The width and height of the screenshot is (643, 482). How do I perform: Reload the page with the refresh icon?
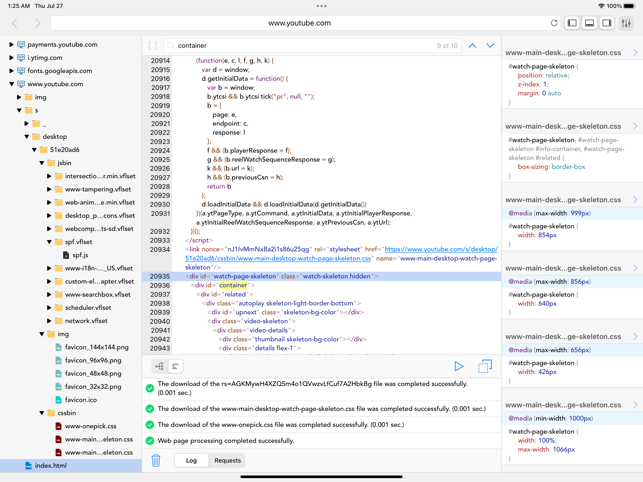tap(554, 23)
